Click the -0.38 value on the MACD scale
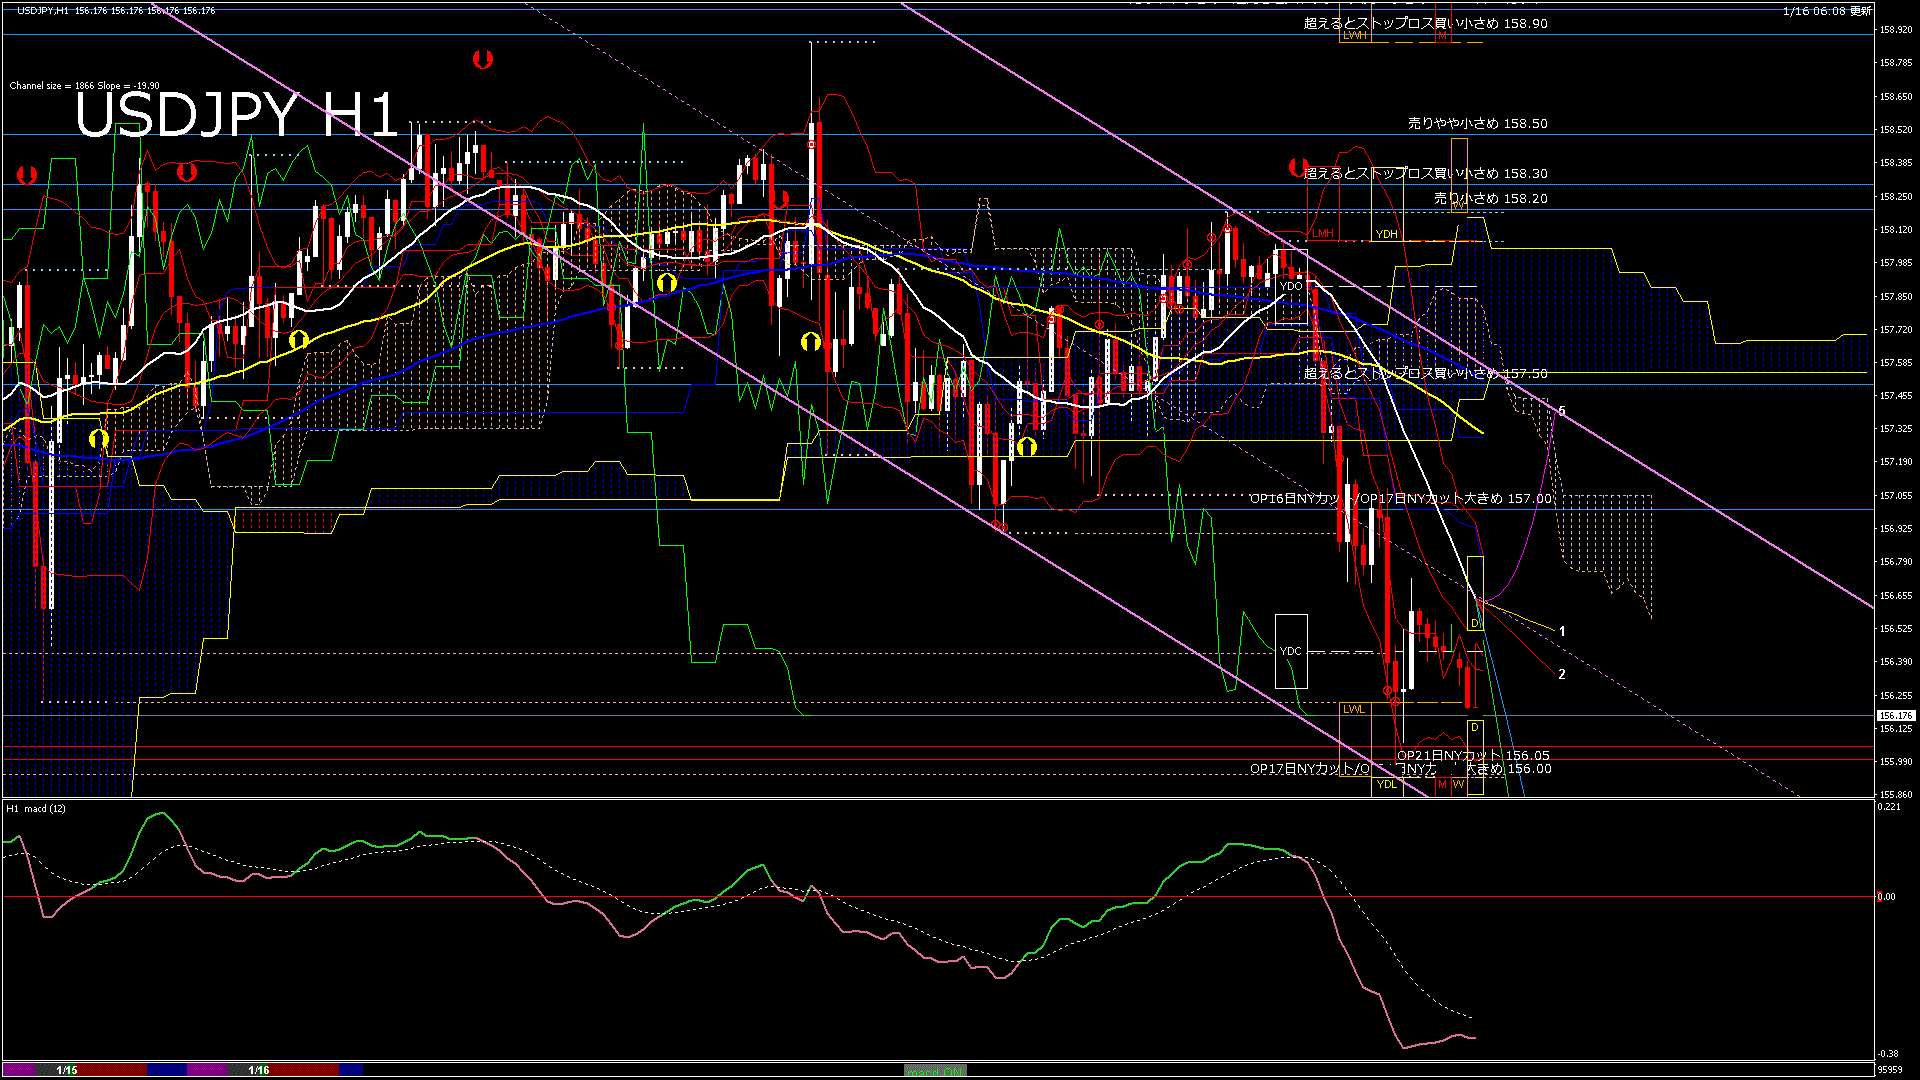Image resolution: width=1920 pixels, height=1080 pixels. pos(1888,1053)
